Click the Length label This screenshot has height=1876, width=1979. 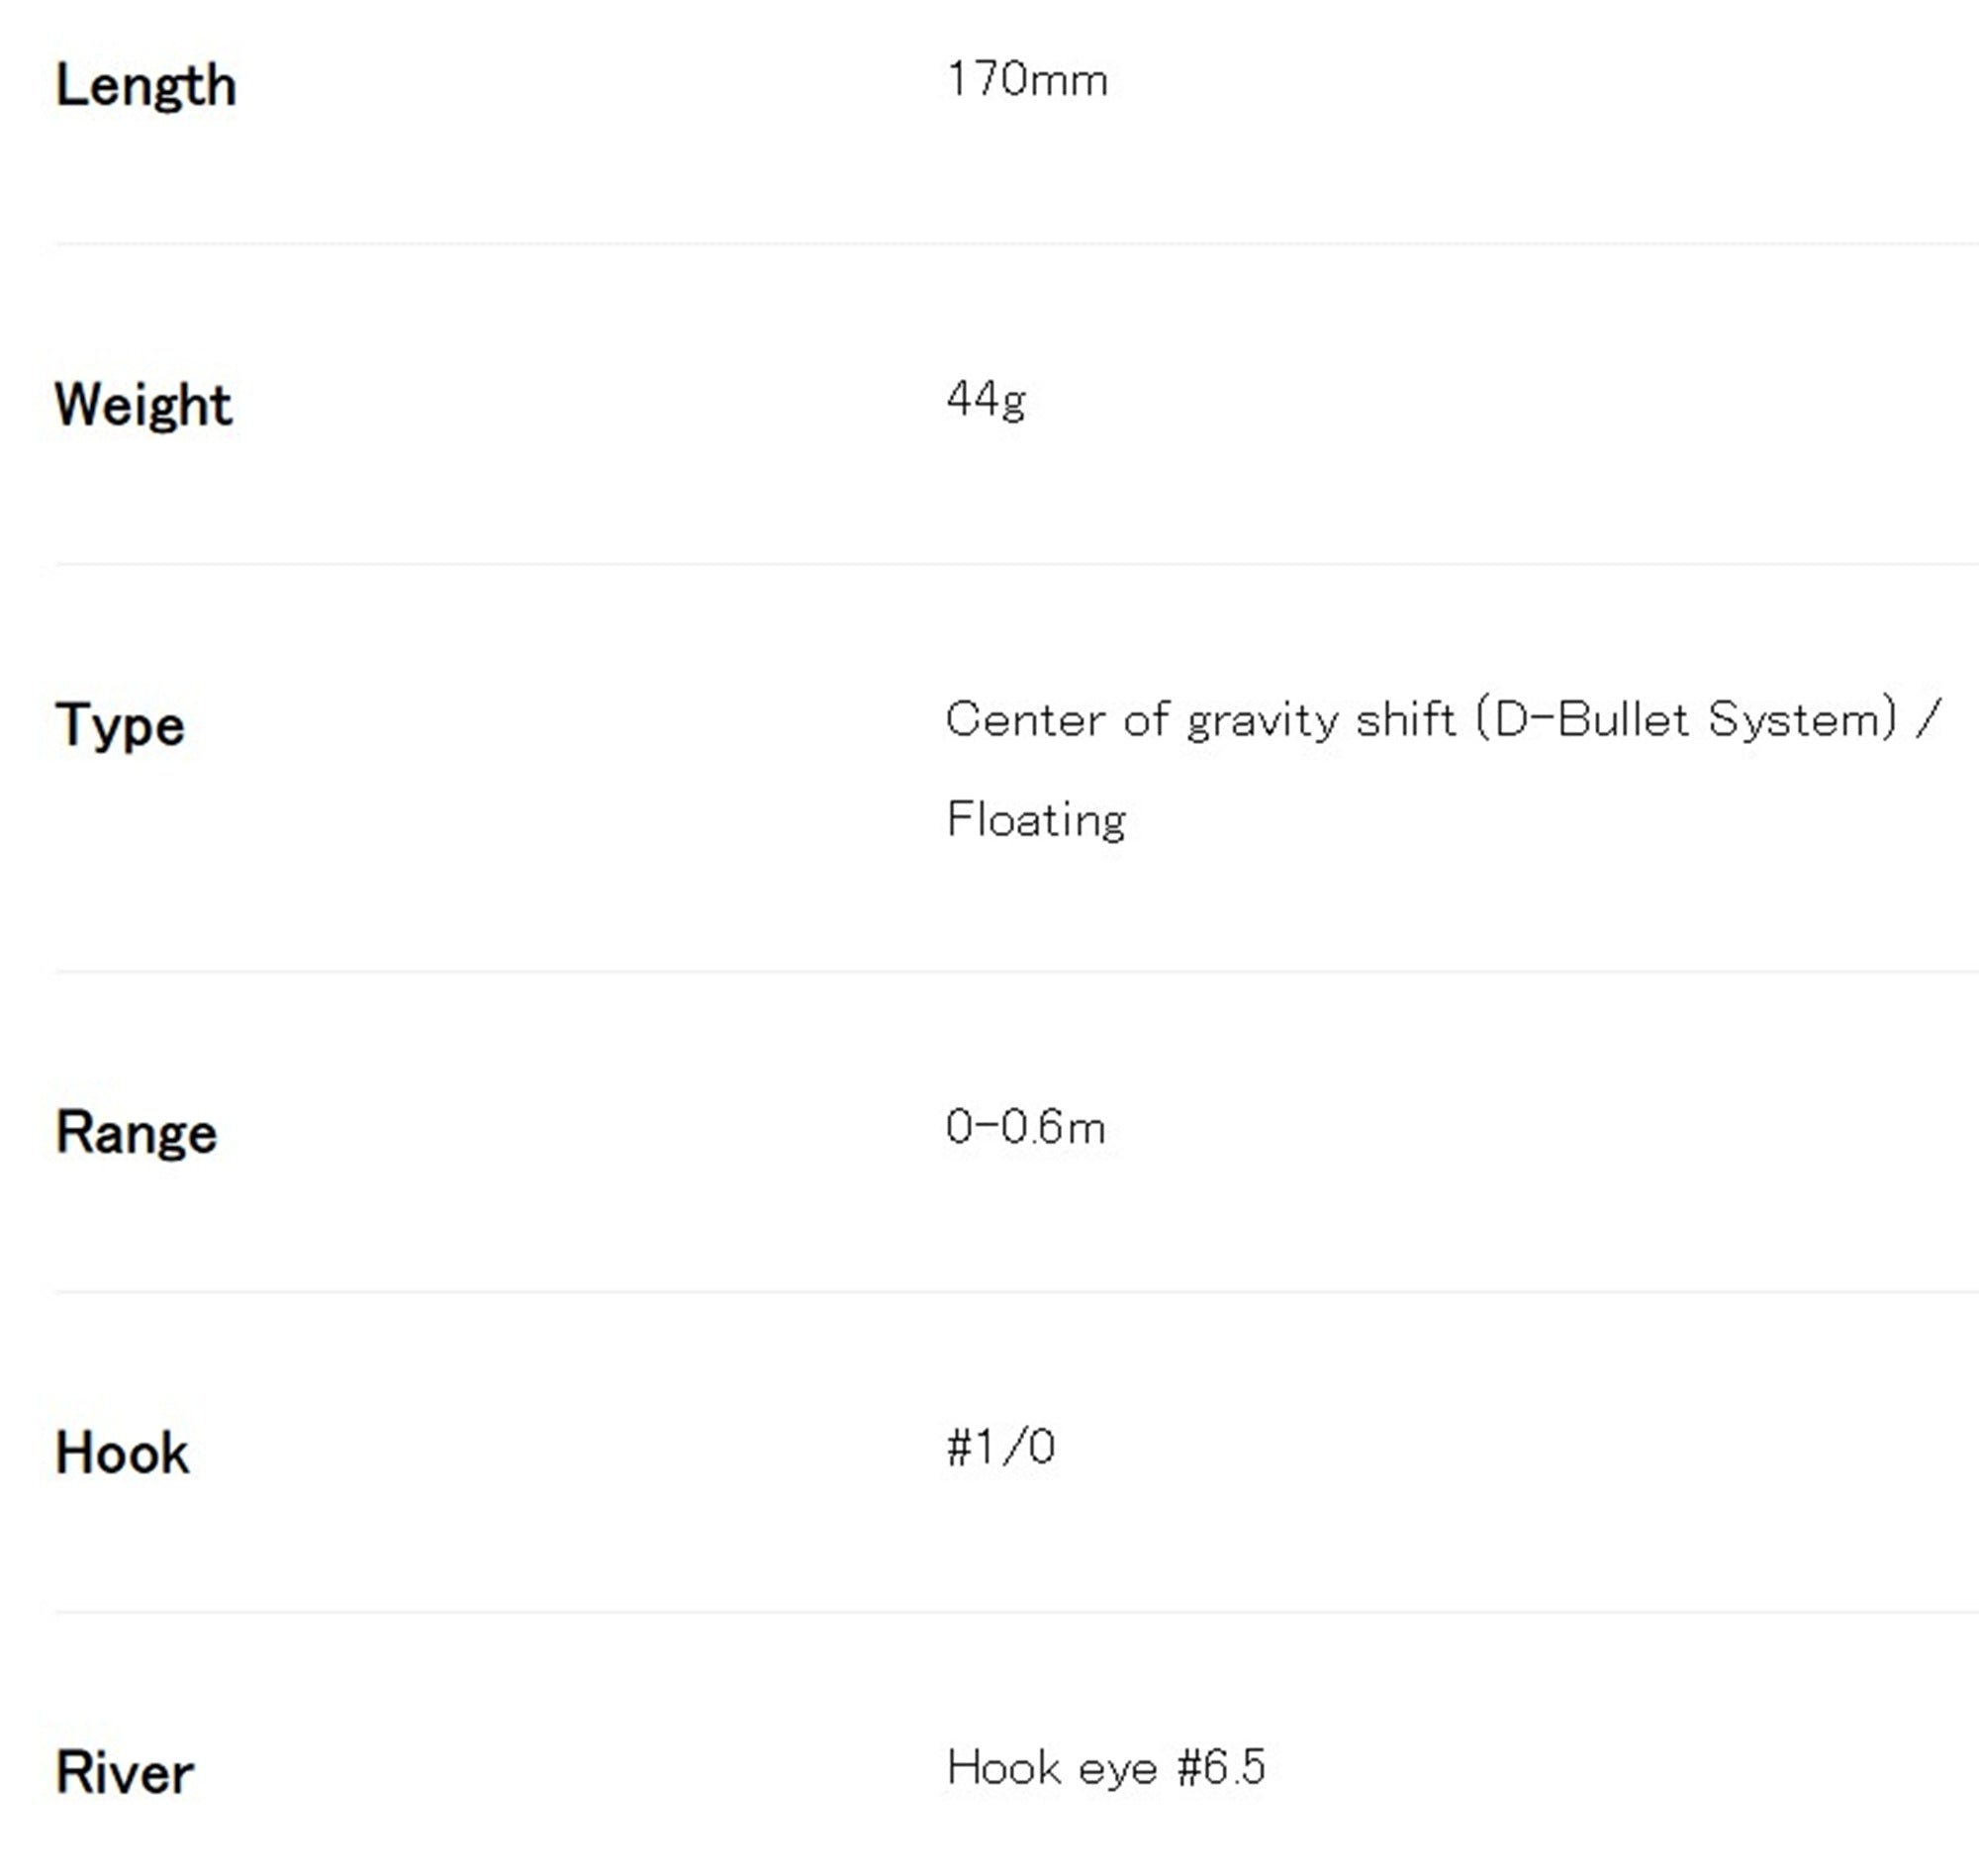(x=146, y=86)
